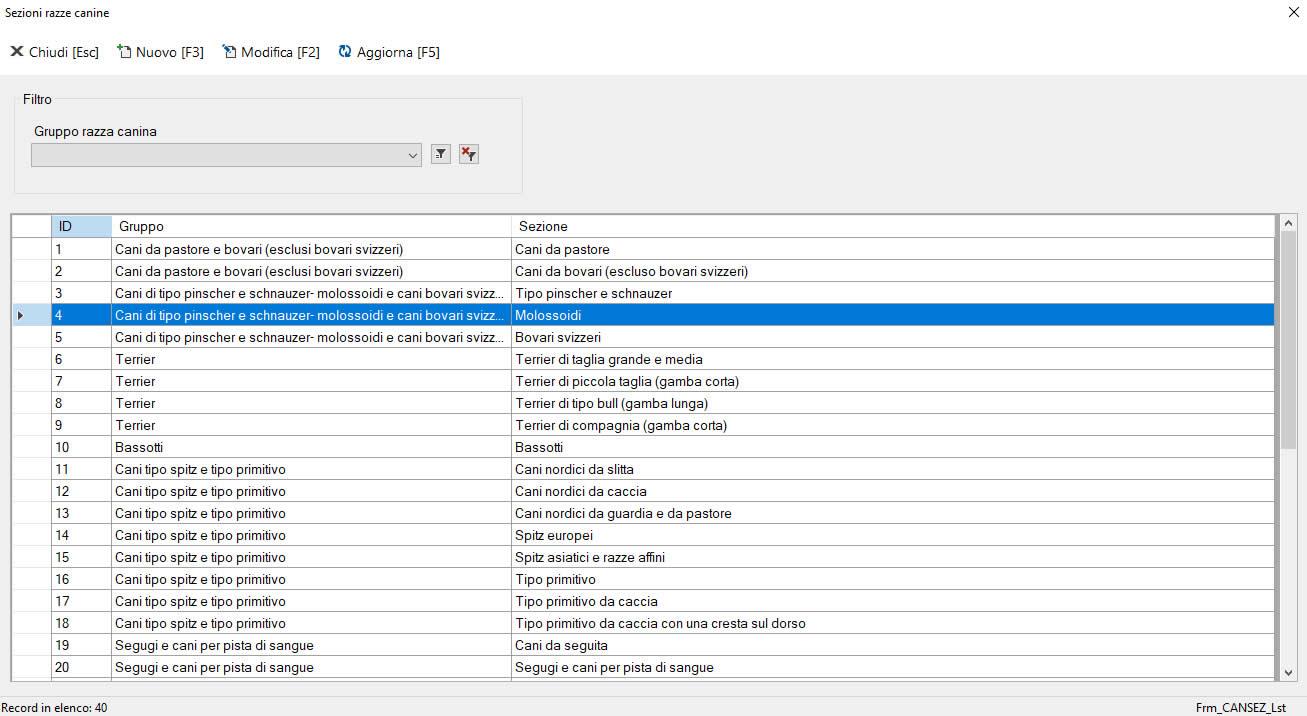Open the Gruppo razza canina dropdown
The height and width of the screenshot is (716, 1307).
click(x=413, y=155)
